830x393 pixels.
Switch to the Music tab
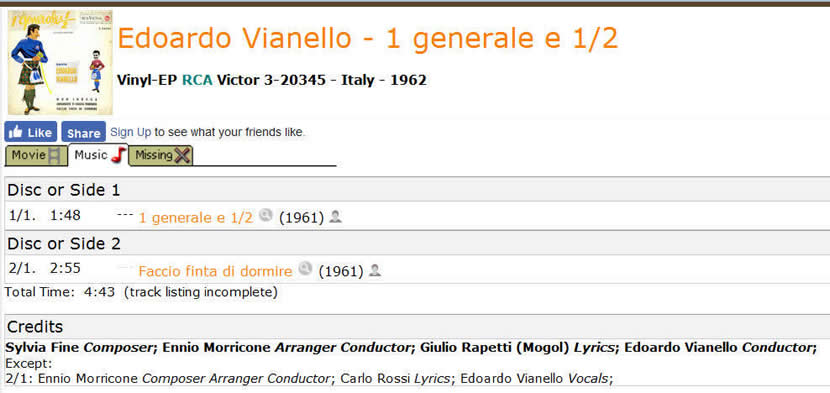coord(99,155)
